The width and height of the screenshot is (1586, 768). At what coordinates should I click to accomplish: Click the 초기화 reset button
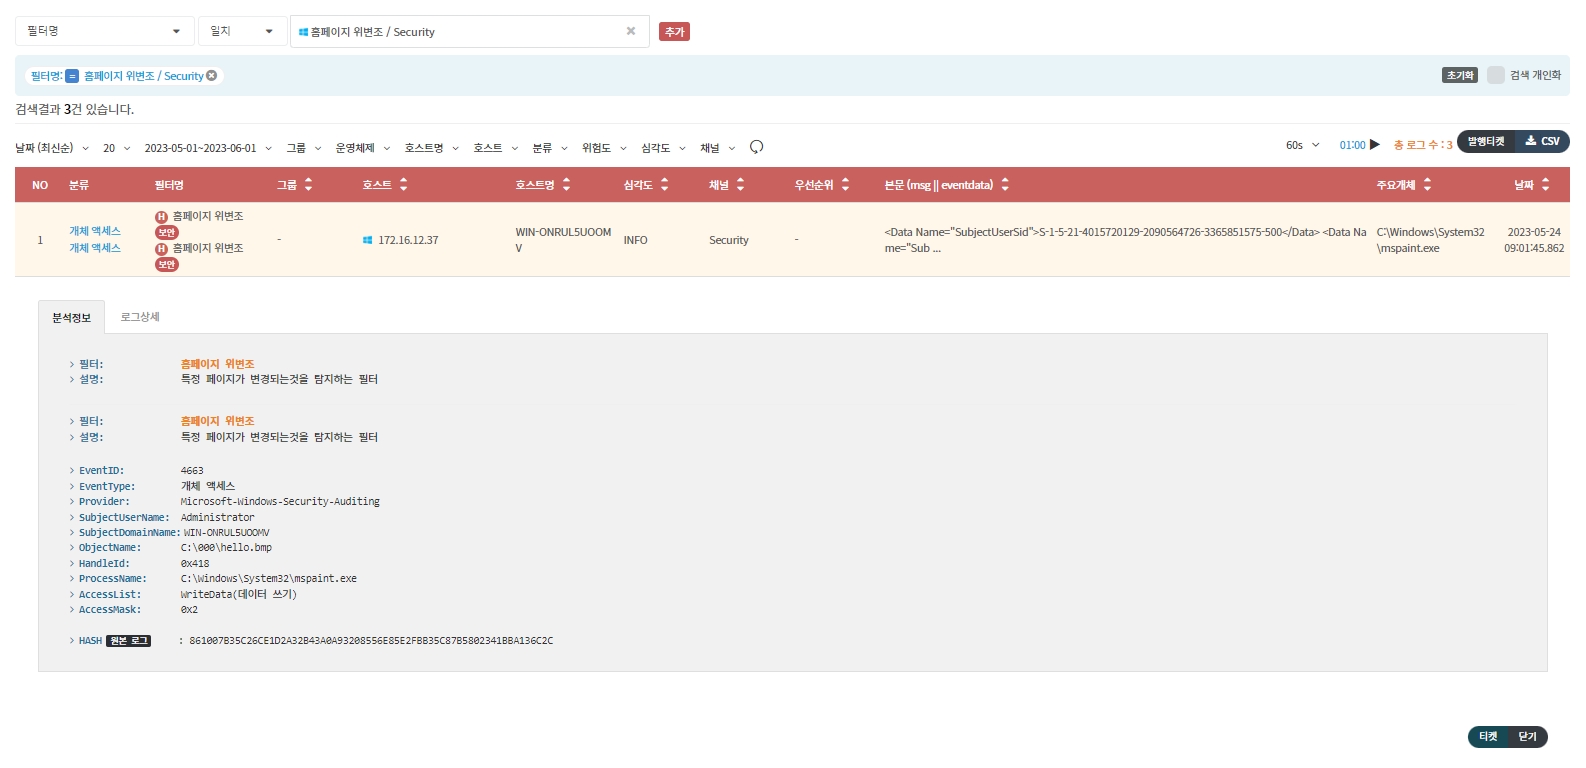pos(1459,75)
